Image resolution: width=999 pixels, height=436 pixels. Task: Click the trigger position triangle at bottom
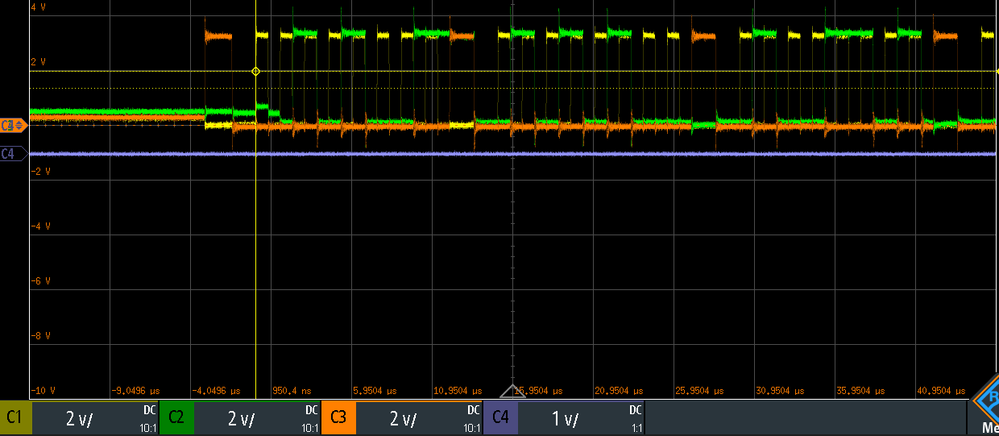coord(513,391)
